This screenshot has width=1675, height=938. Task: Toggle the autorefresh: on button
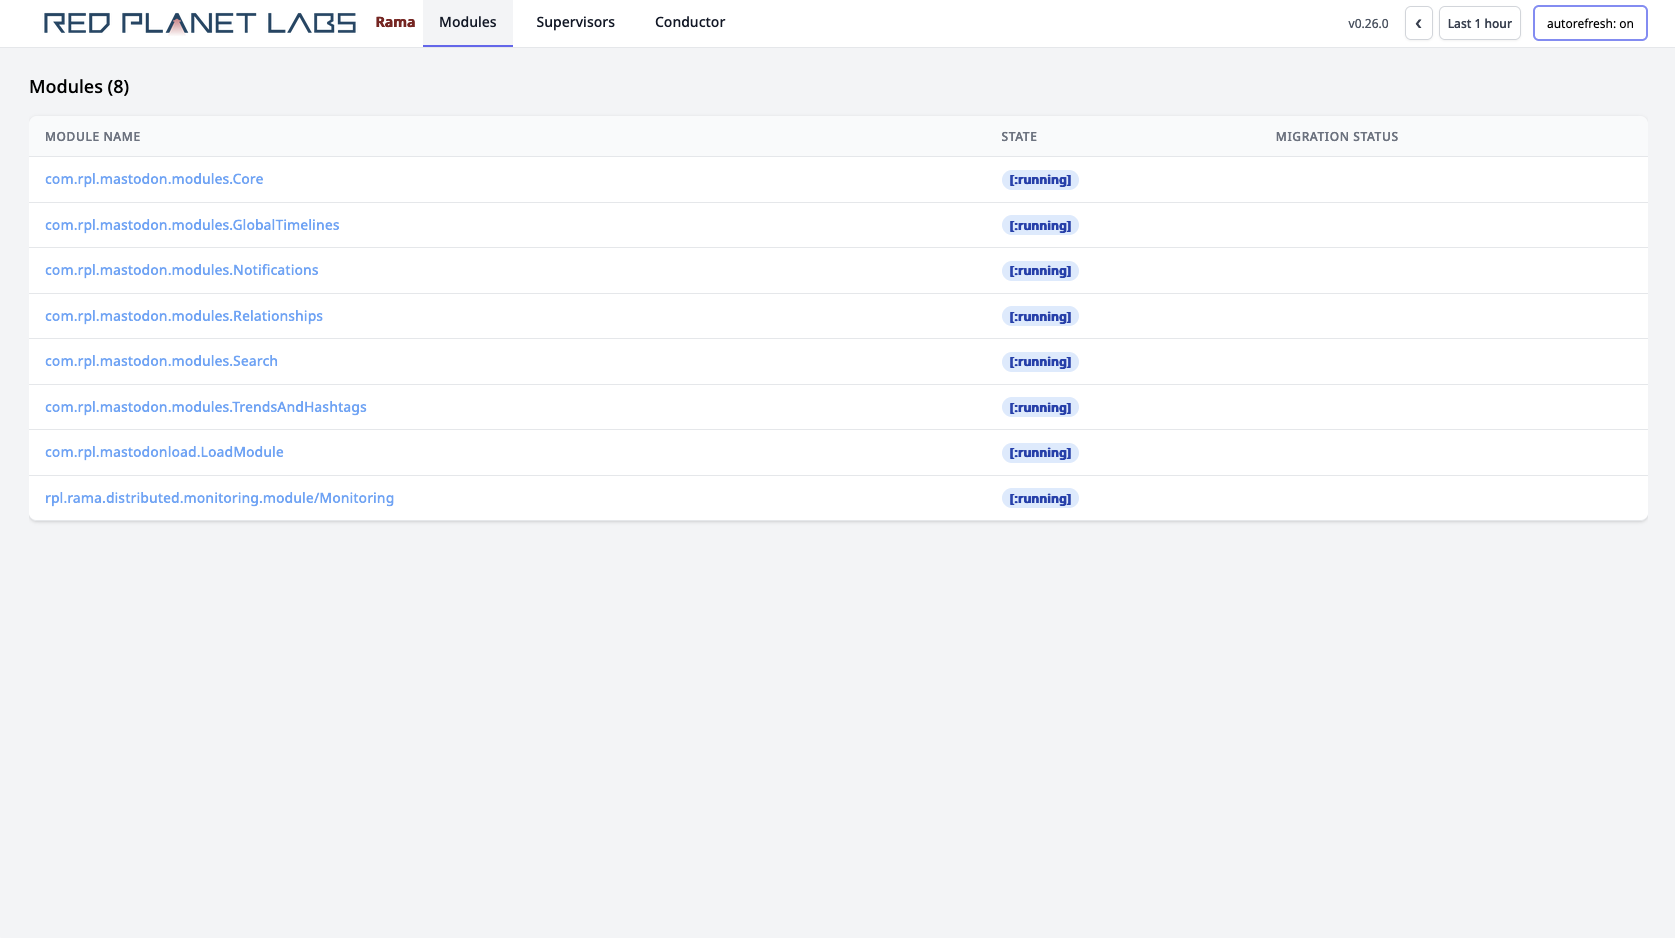[x=1590, y=23]
